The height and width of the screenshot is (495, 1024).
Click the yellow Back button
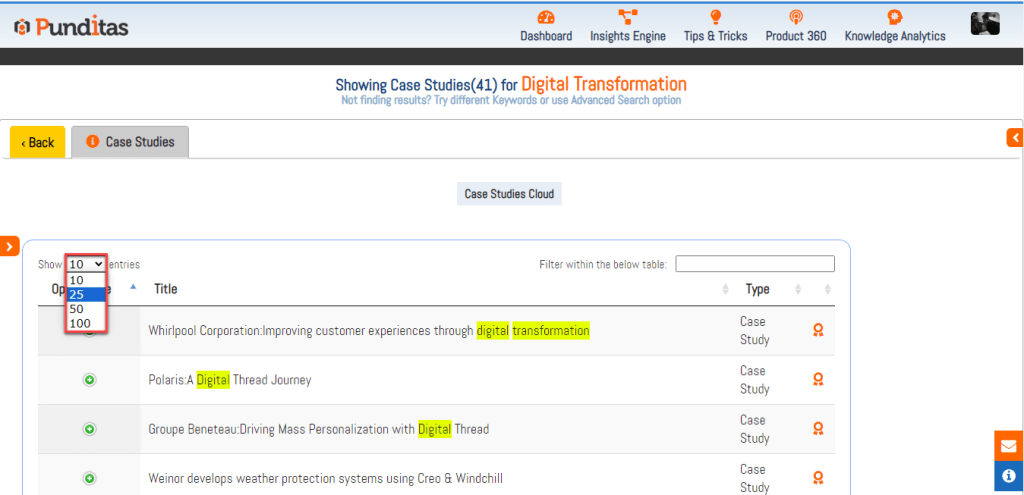[x=38, y=142]
